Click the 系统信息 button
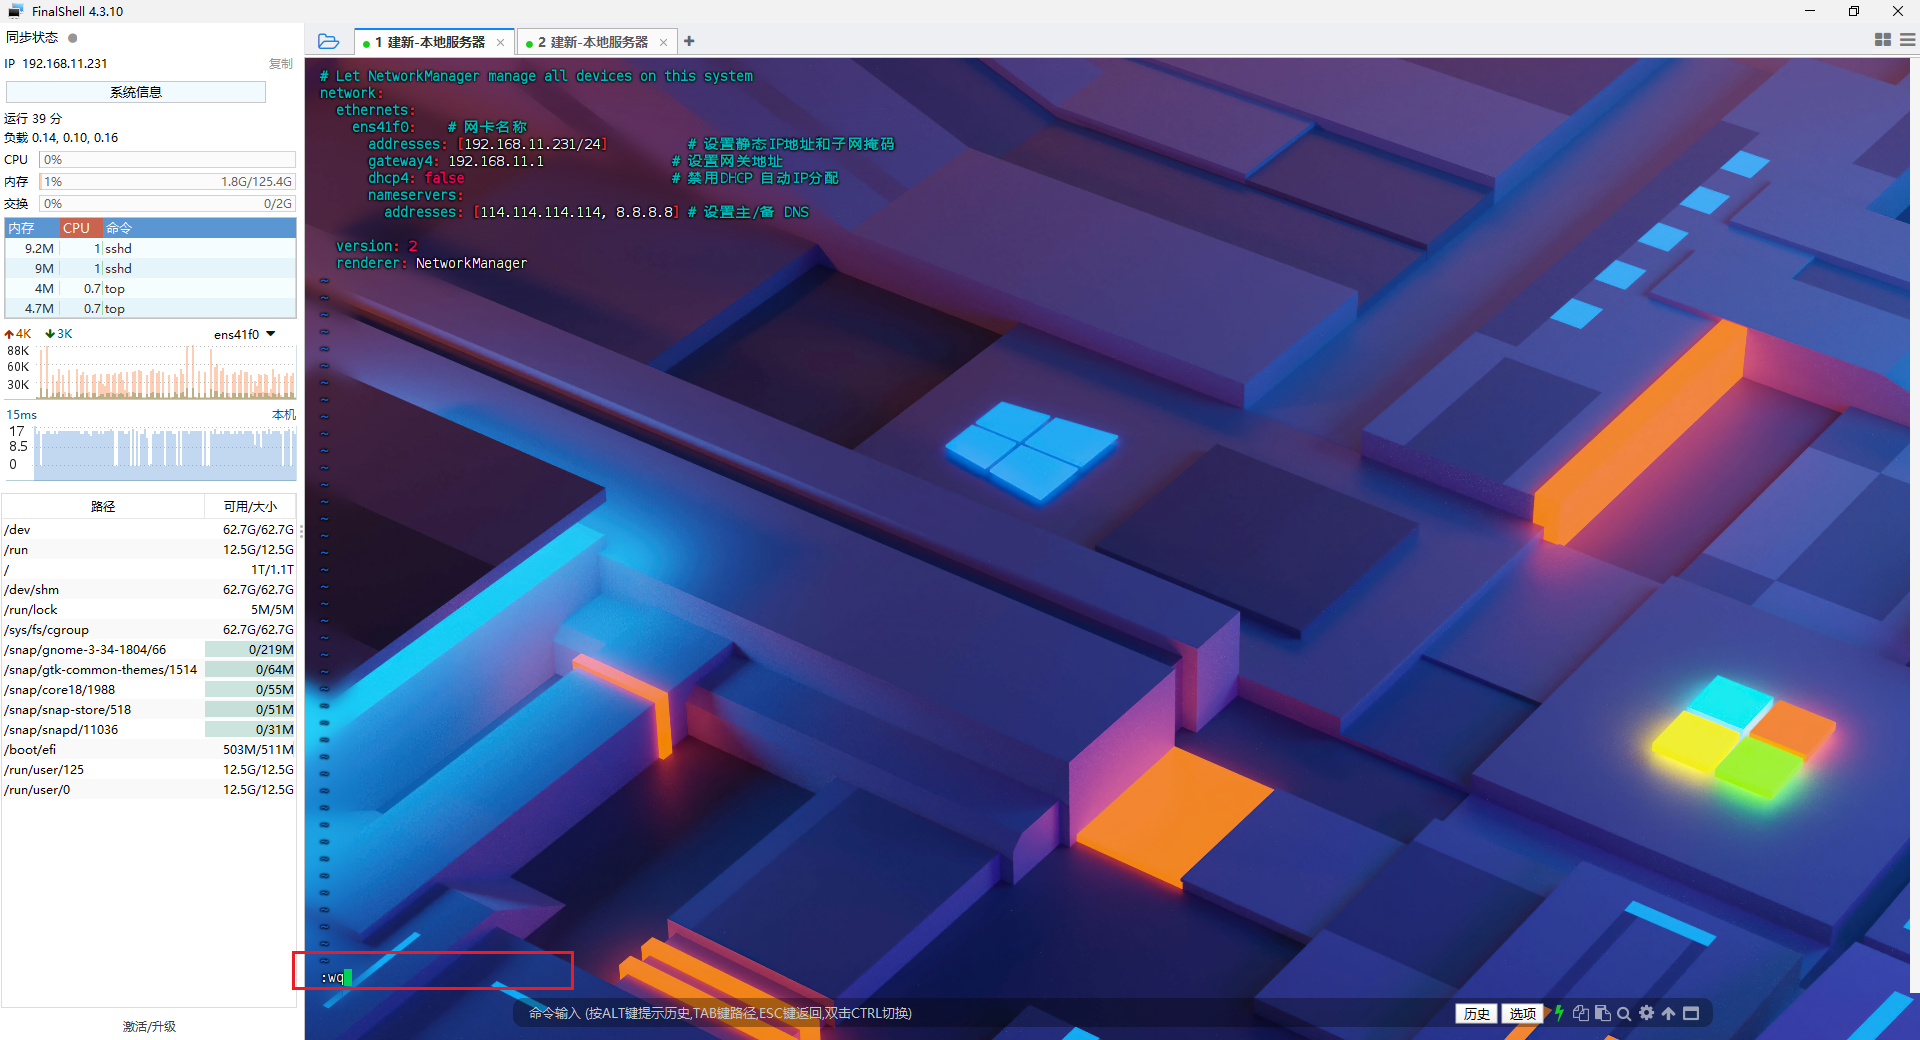1920x1040 pixels. point(136,92)
